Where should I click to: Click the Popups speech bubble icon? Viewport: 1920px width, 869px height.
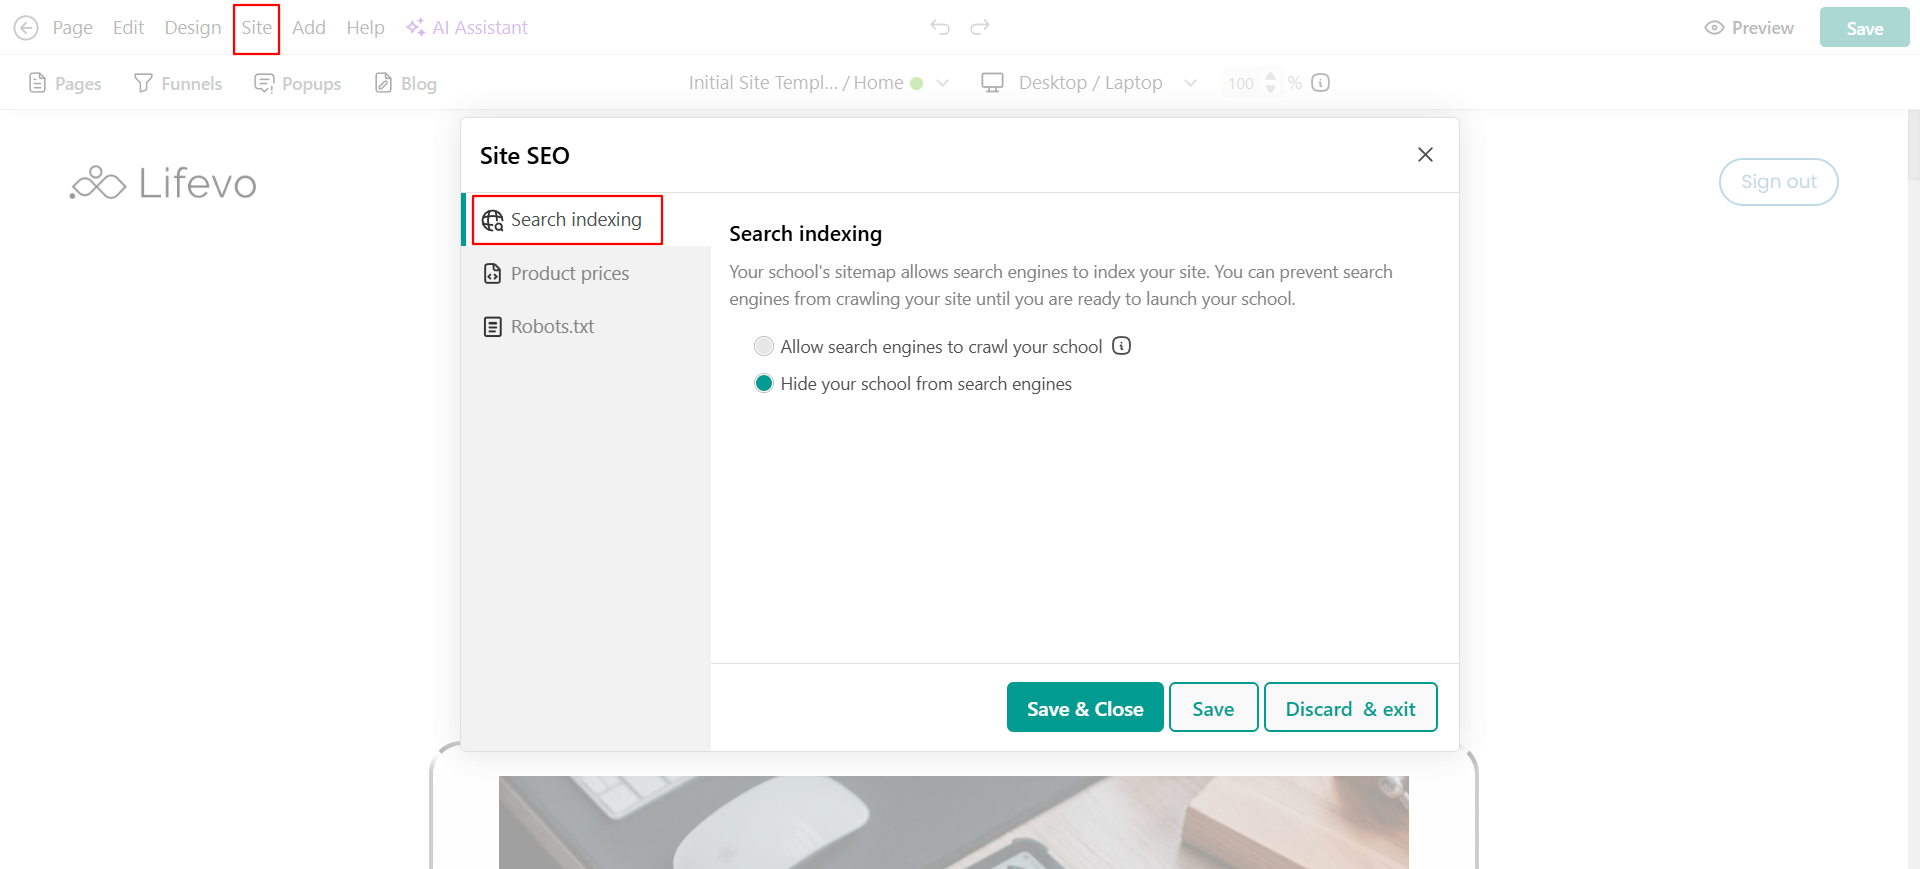click(x=264, y=83)
